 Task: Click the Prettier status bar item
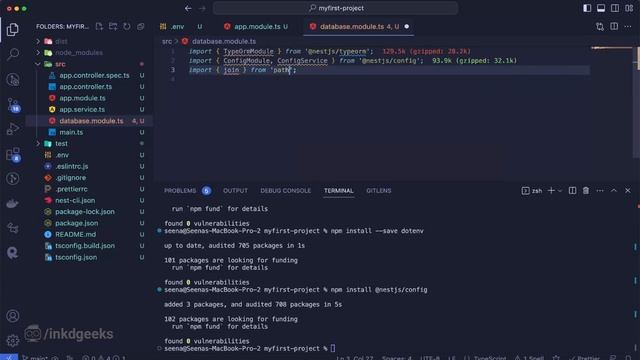point(584,358)
